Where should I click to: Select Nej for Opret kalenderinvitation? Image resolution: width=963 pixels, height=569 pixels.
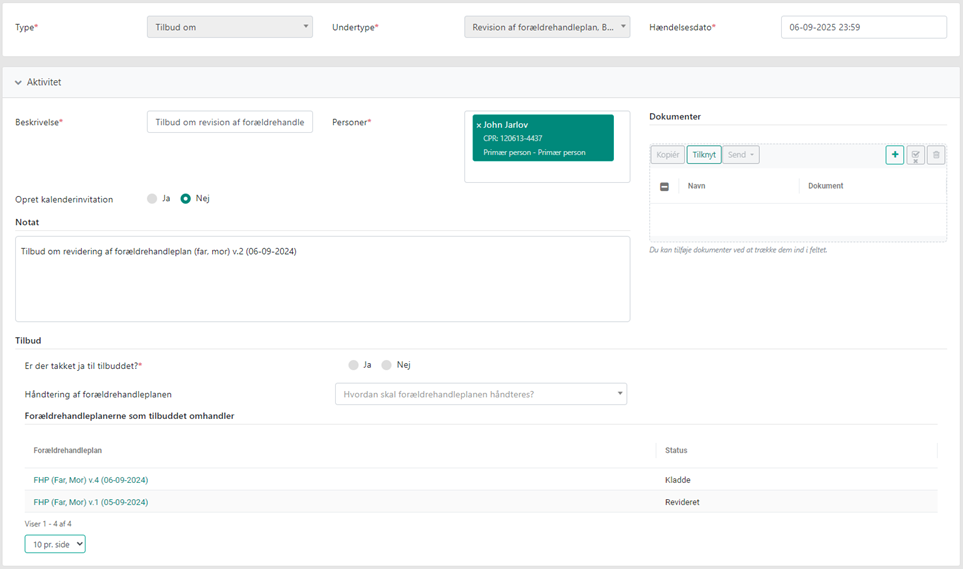click(186, 199)
